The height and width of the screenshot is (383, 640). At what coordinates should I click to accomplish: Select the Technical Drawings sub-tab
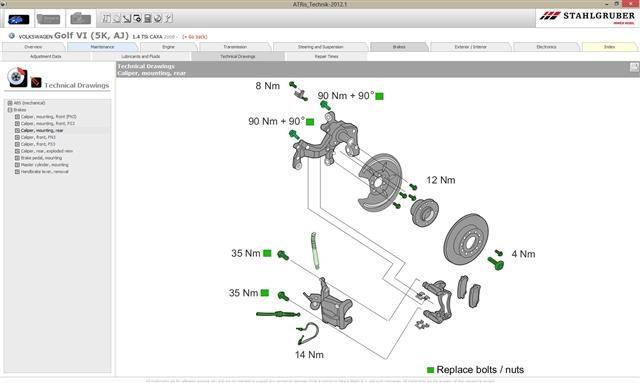click(238, 56)
